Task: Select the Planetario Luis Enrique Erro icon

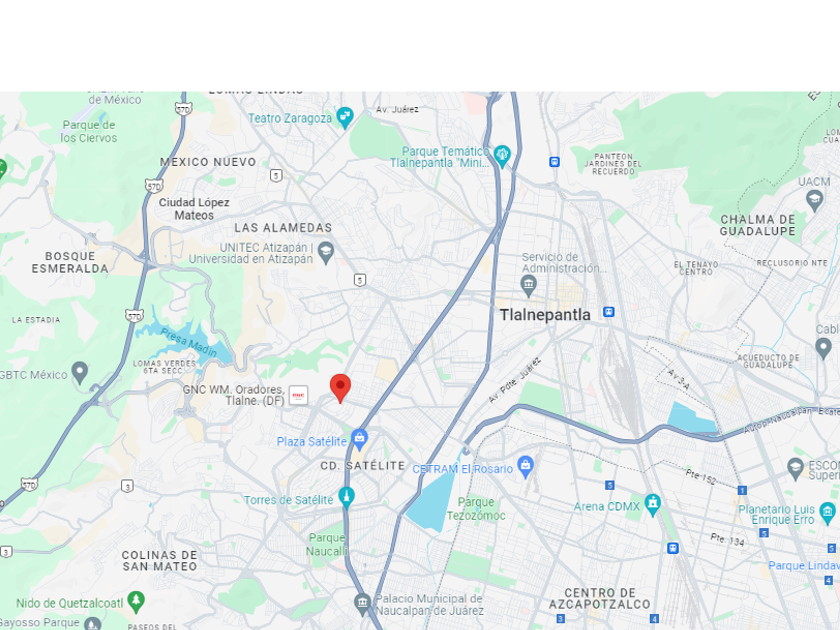Action: click(x=828, y=513)
